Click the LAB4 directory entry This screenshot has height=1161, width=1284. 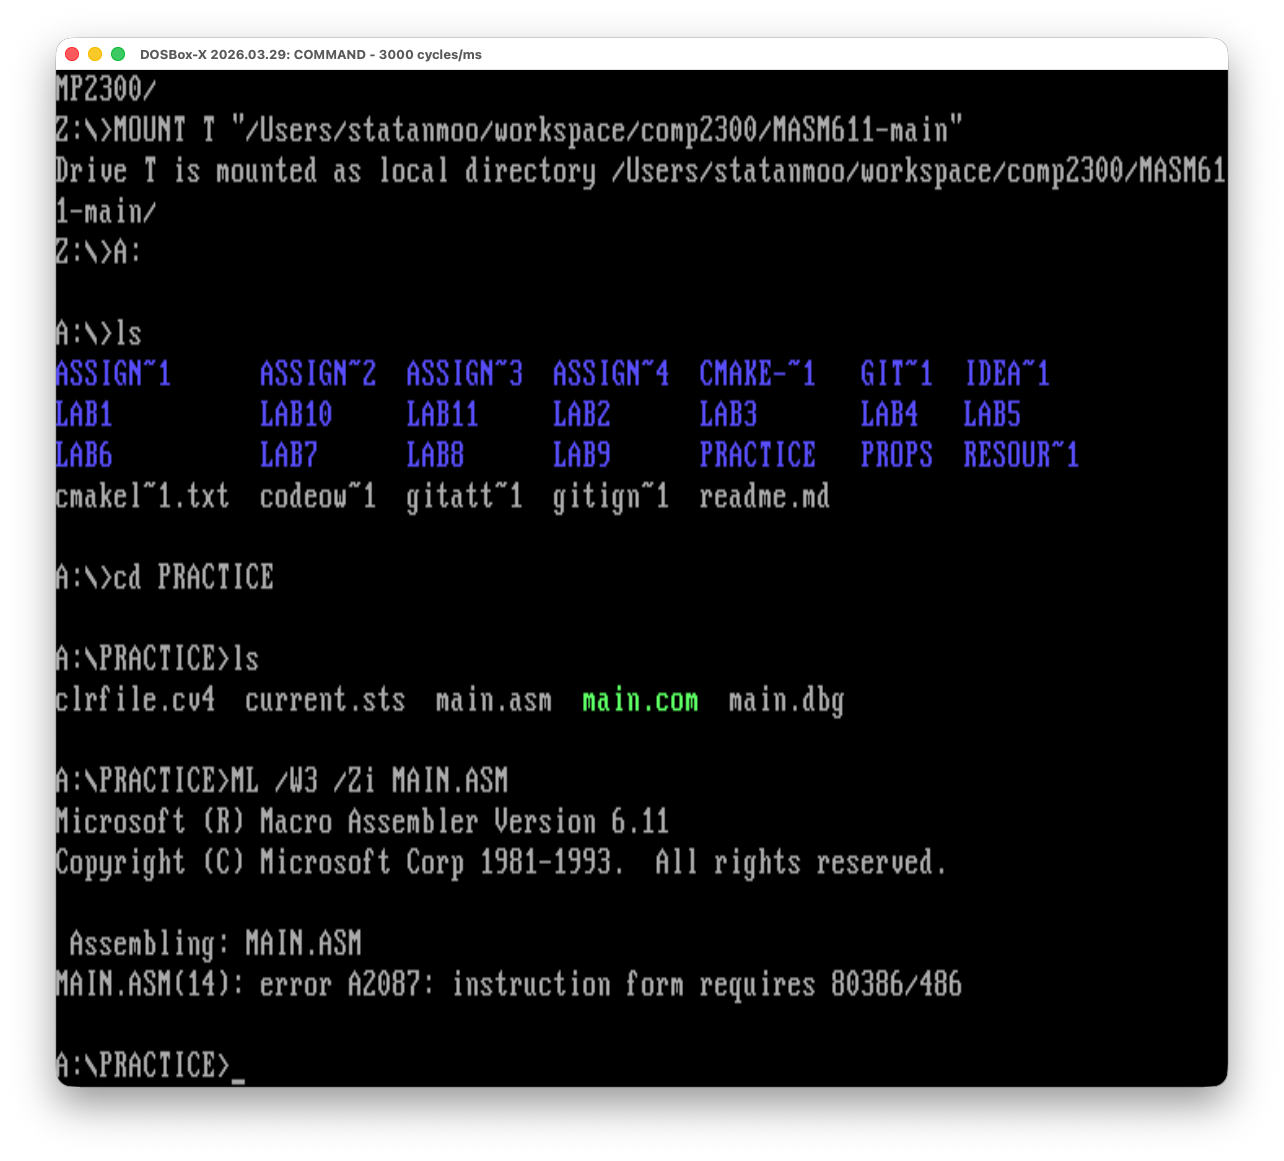tap(890, 414)
